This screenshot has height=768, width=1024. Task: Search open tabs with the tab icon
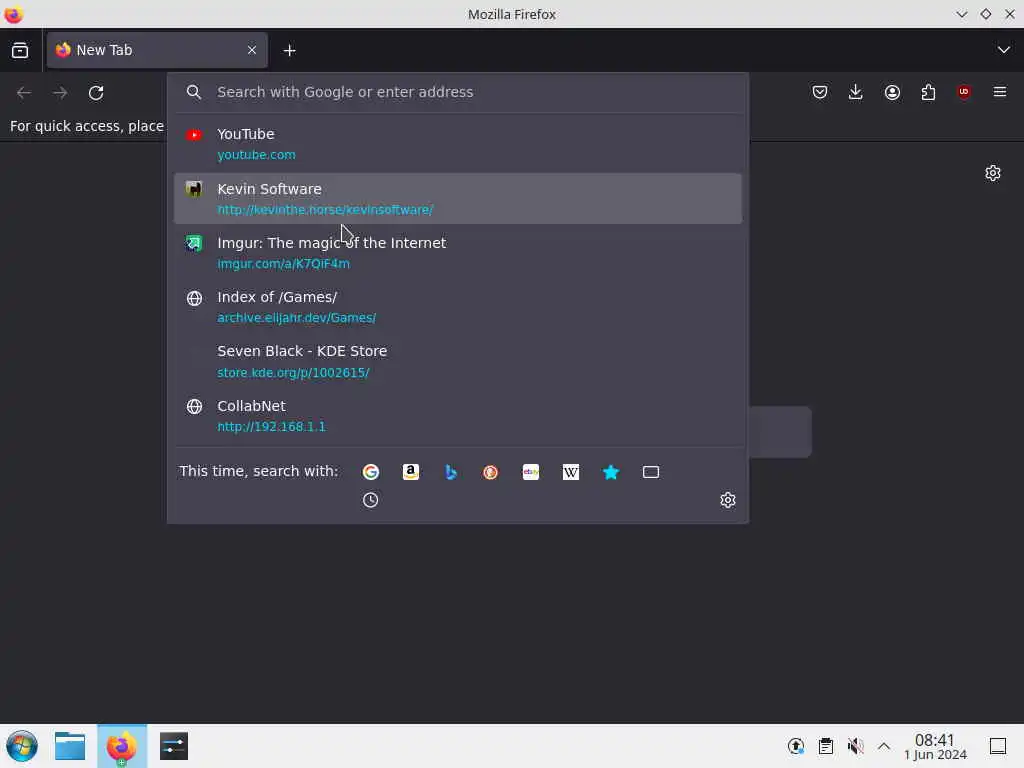point(651,472)
